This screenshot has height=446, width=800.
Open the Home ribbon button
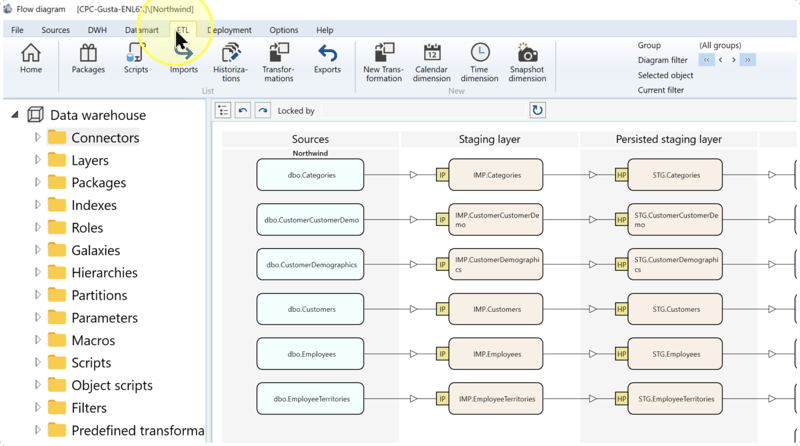(31, 59)
